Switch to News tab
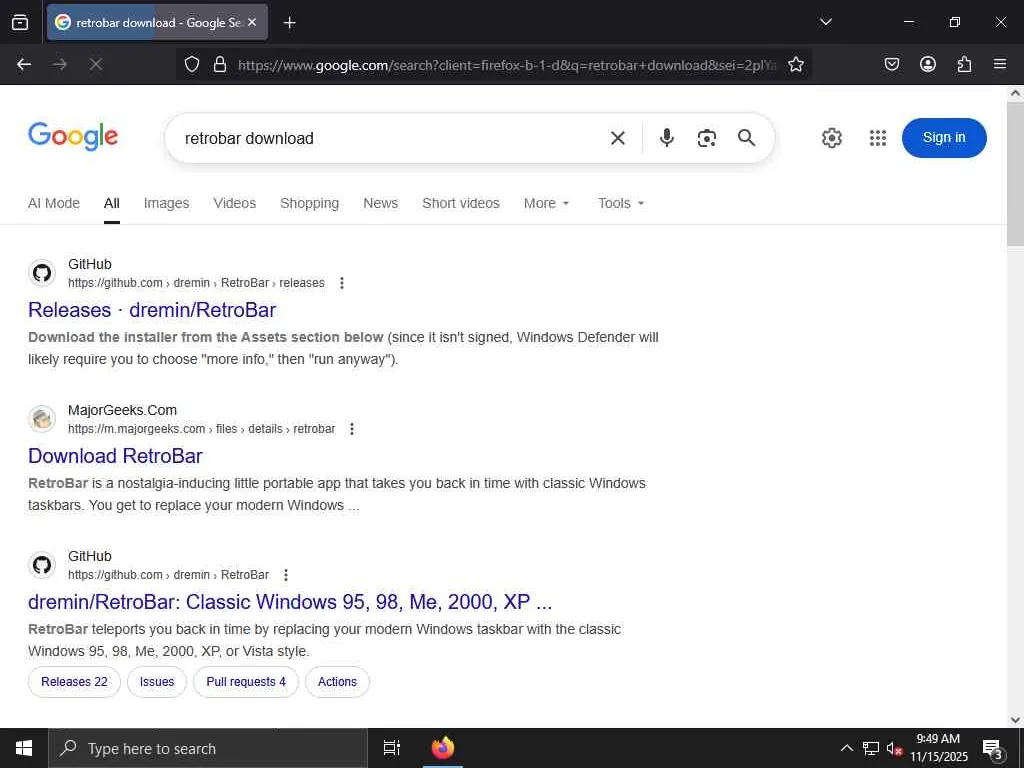The width and height of the screenshot is (1024, 768). coord(381,203)
